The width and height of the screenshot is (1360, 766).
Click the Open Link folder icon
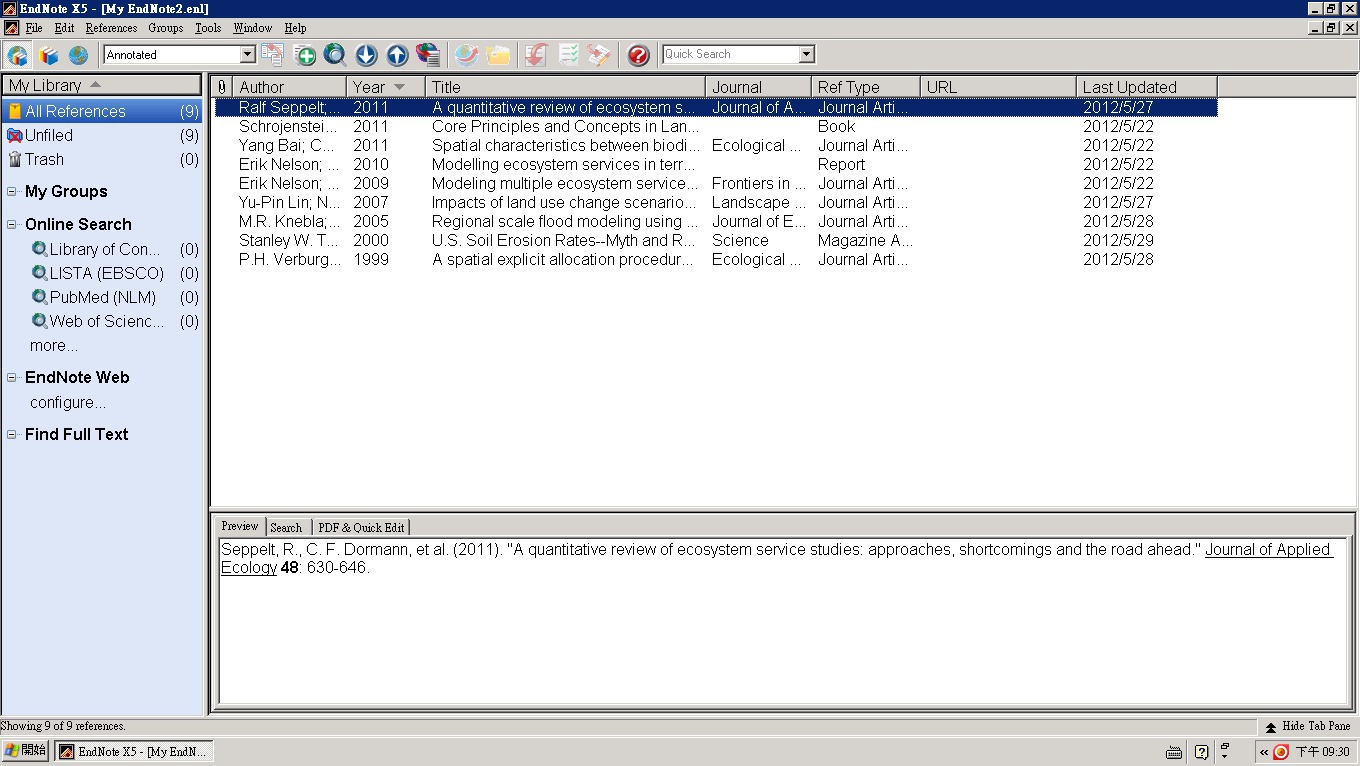[498, 55]
